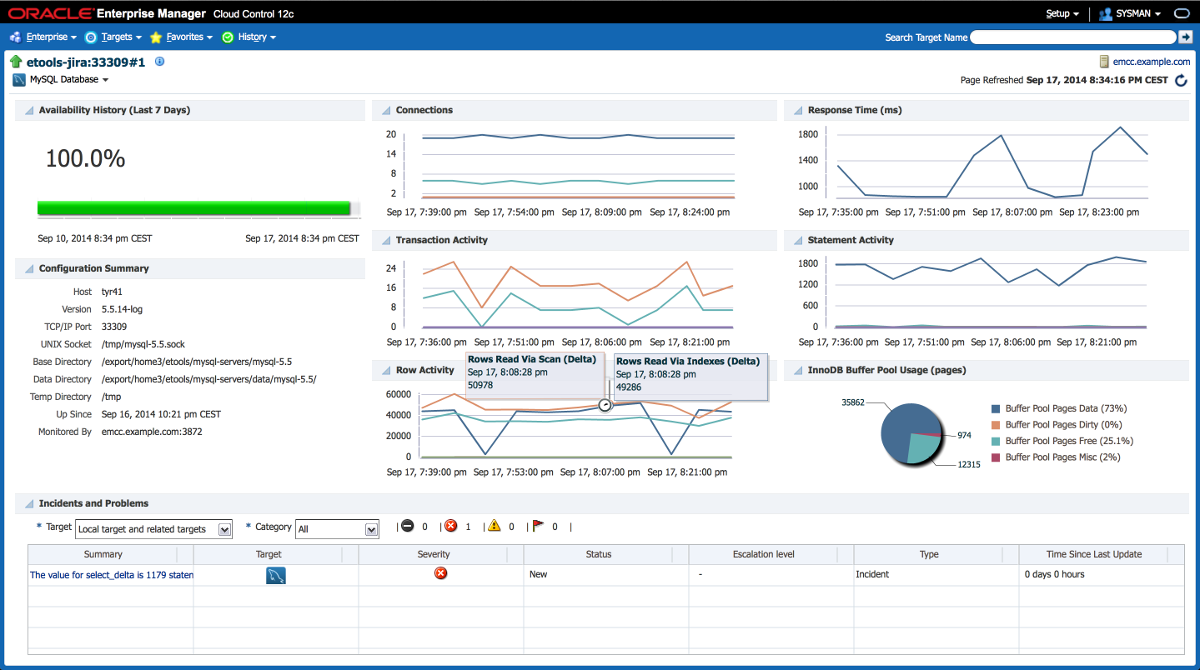Click the MySQL target icon in incident row
Image resolution: width=1200 pixels, height=670 pixels.
point(275,575)
